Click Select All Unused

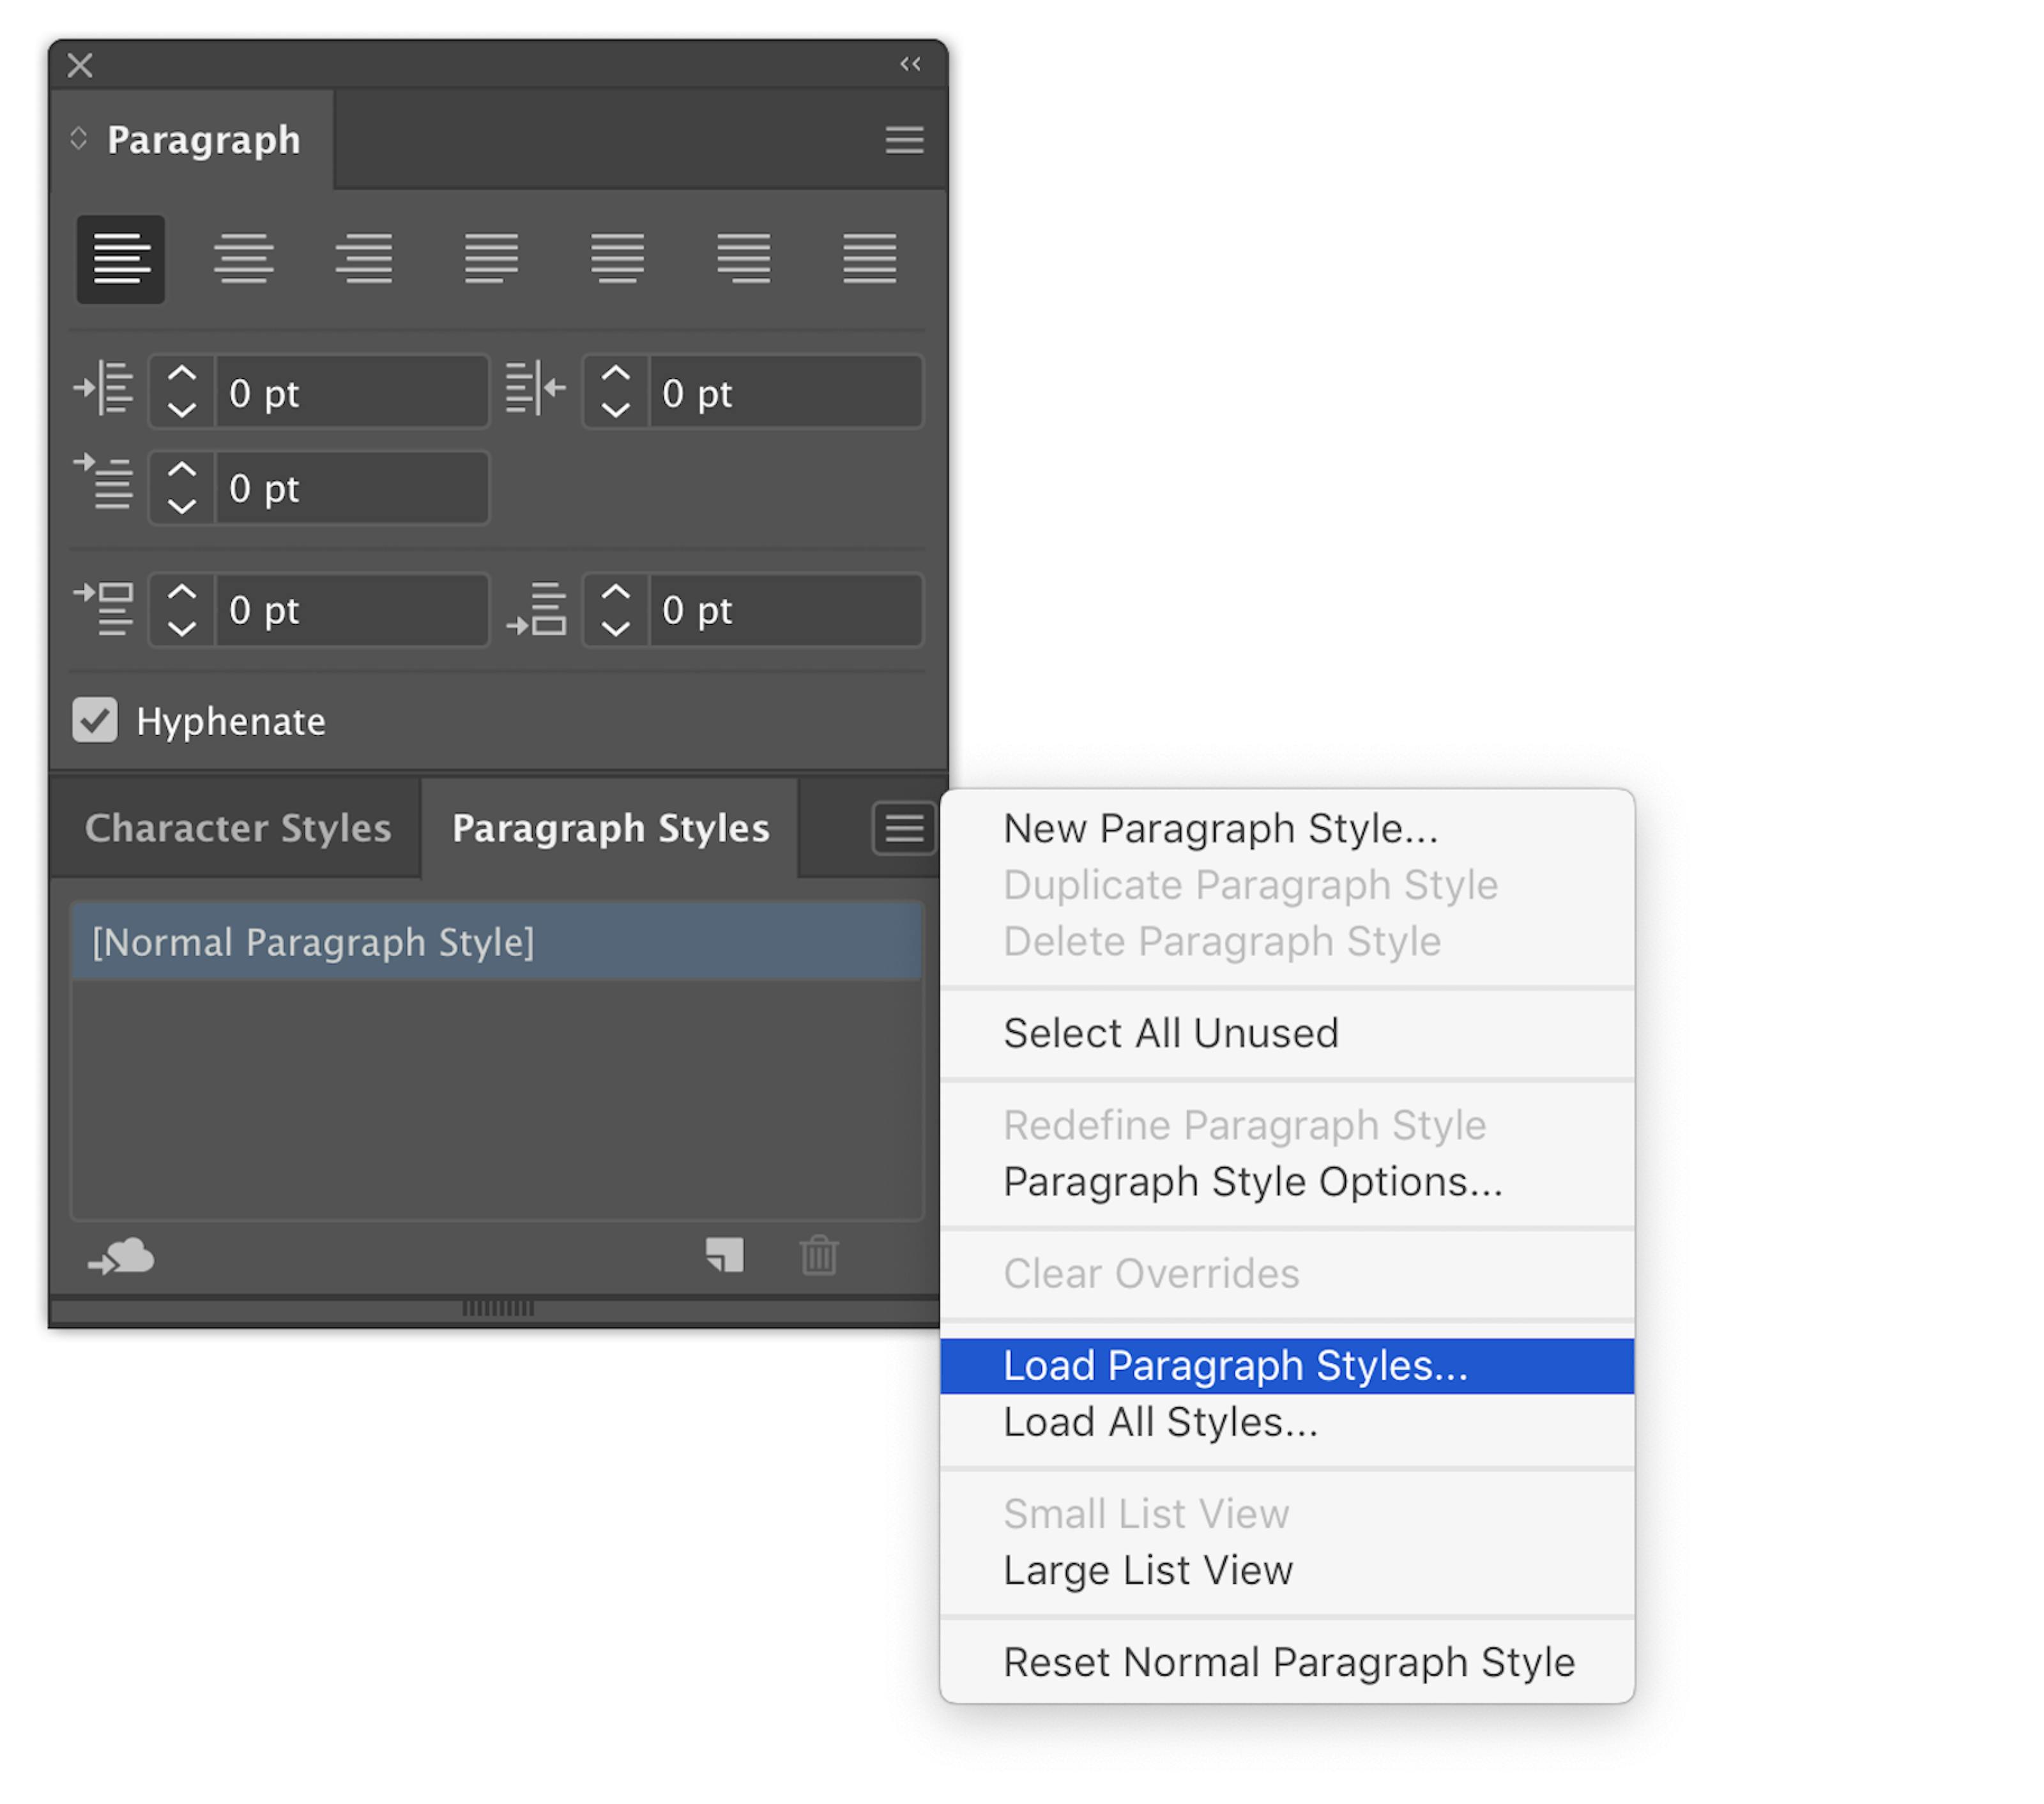click(1171, 1033)
